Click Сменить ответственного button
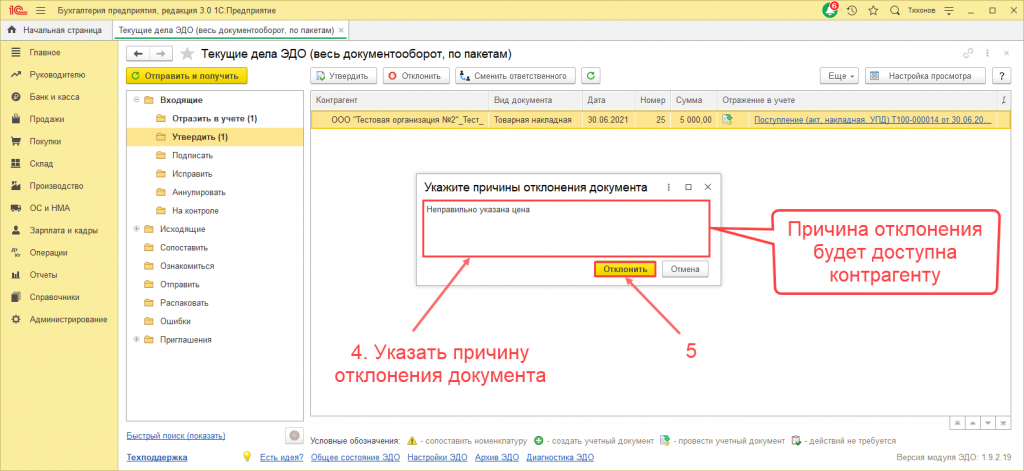The width and height of the screenshot is (1024, 471). click(515, 76)
